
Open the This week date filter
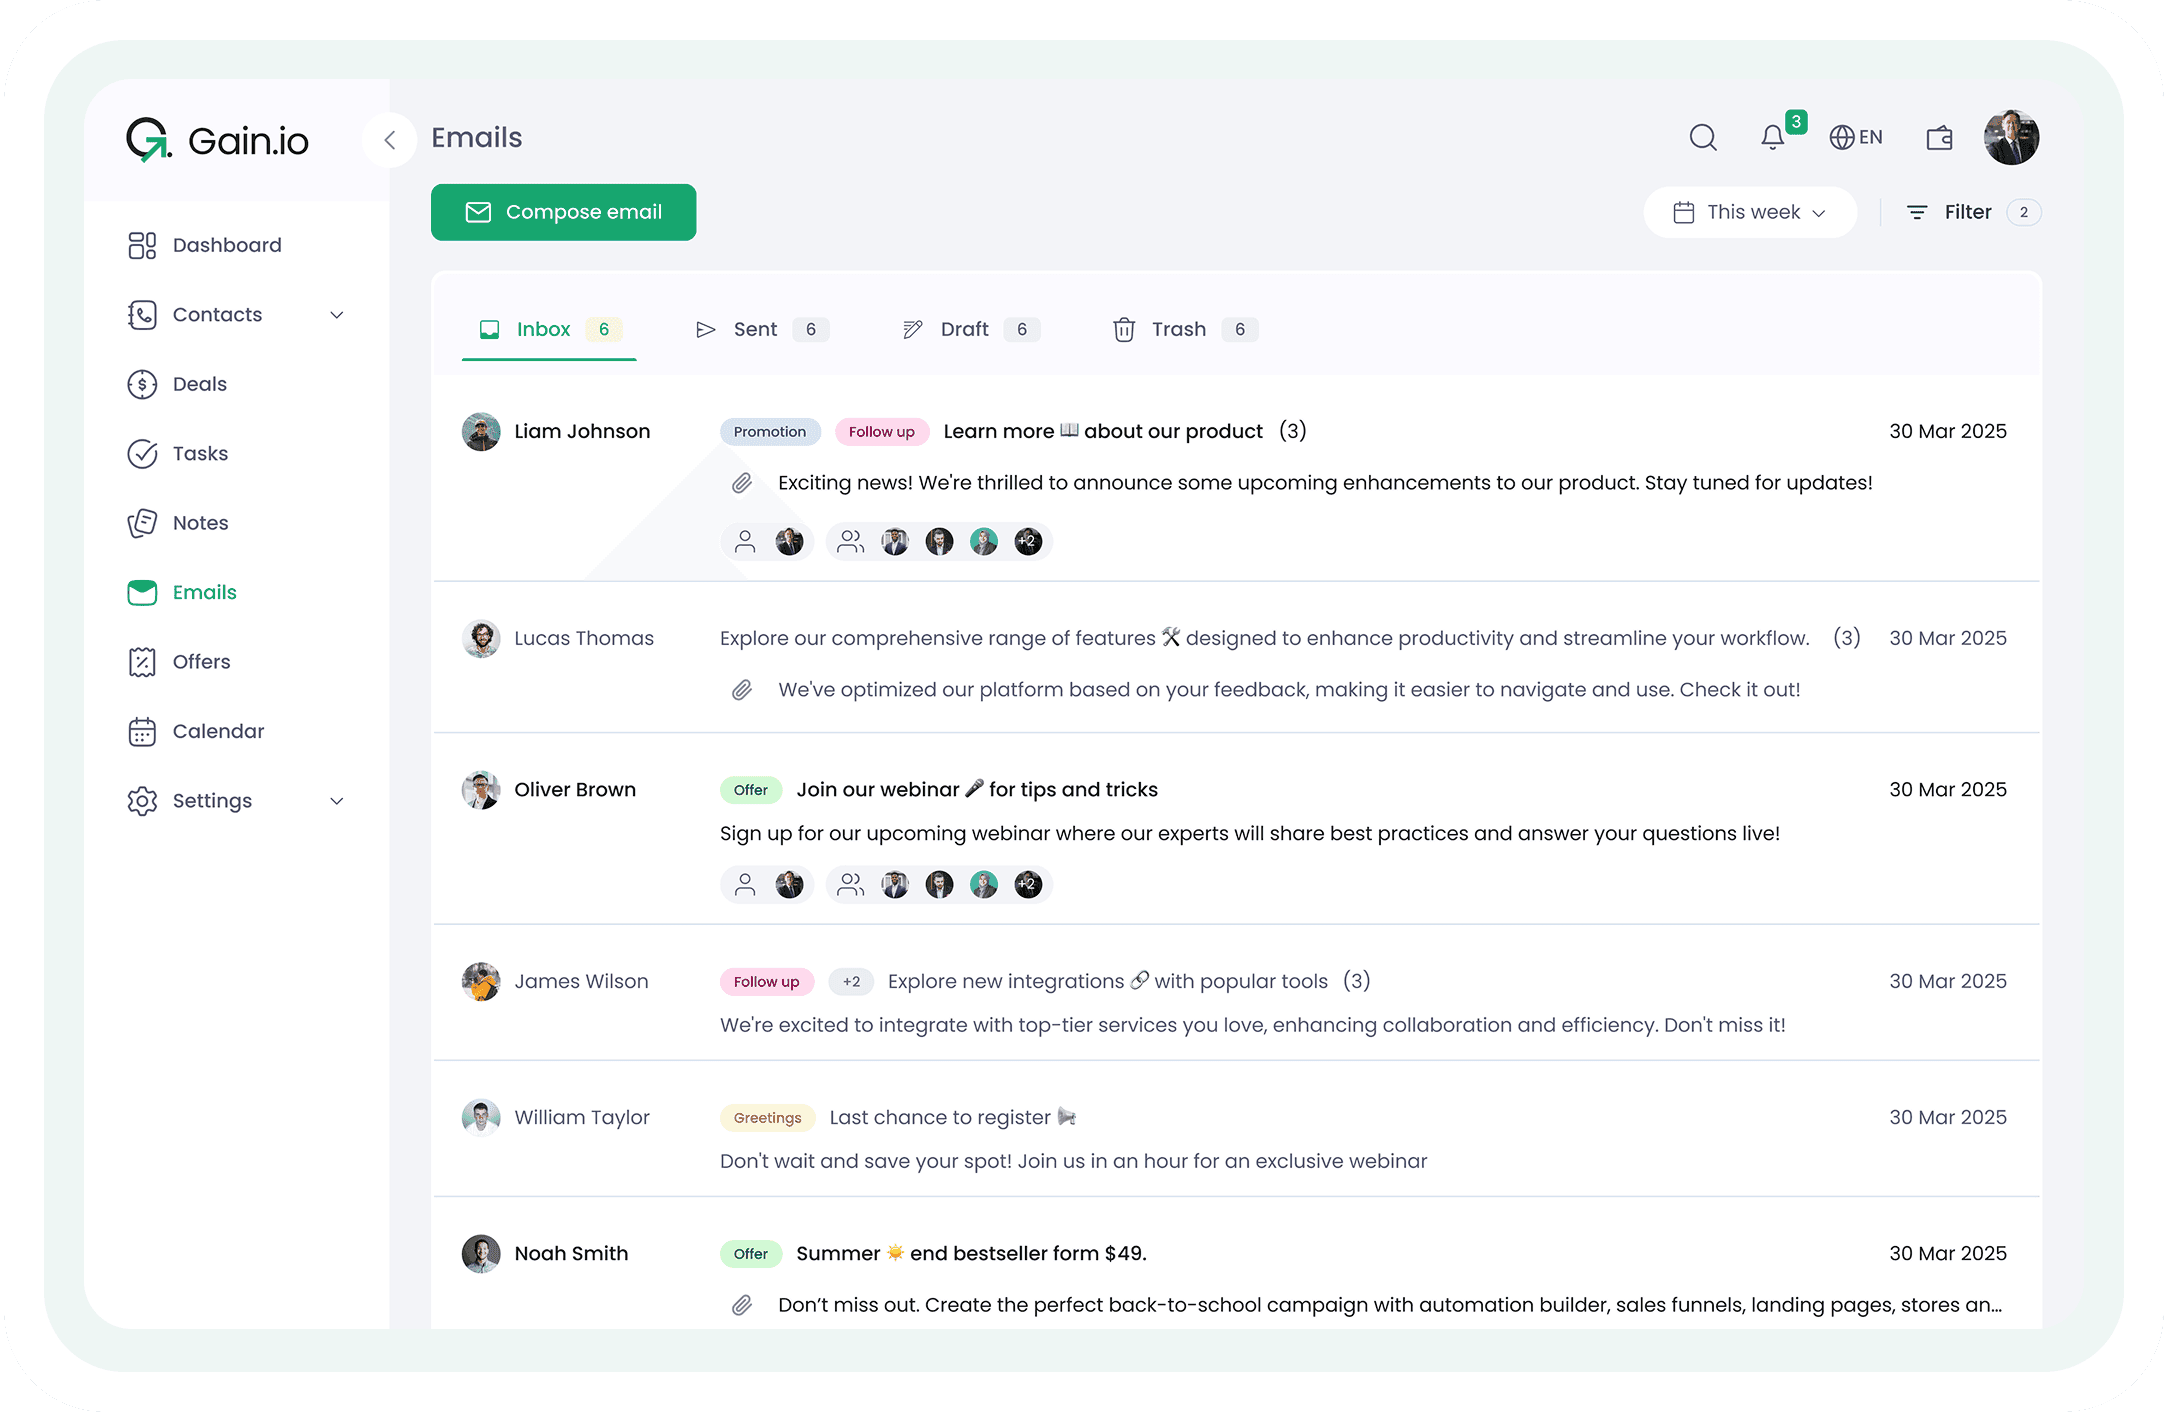pos(1750,212)
